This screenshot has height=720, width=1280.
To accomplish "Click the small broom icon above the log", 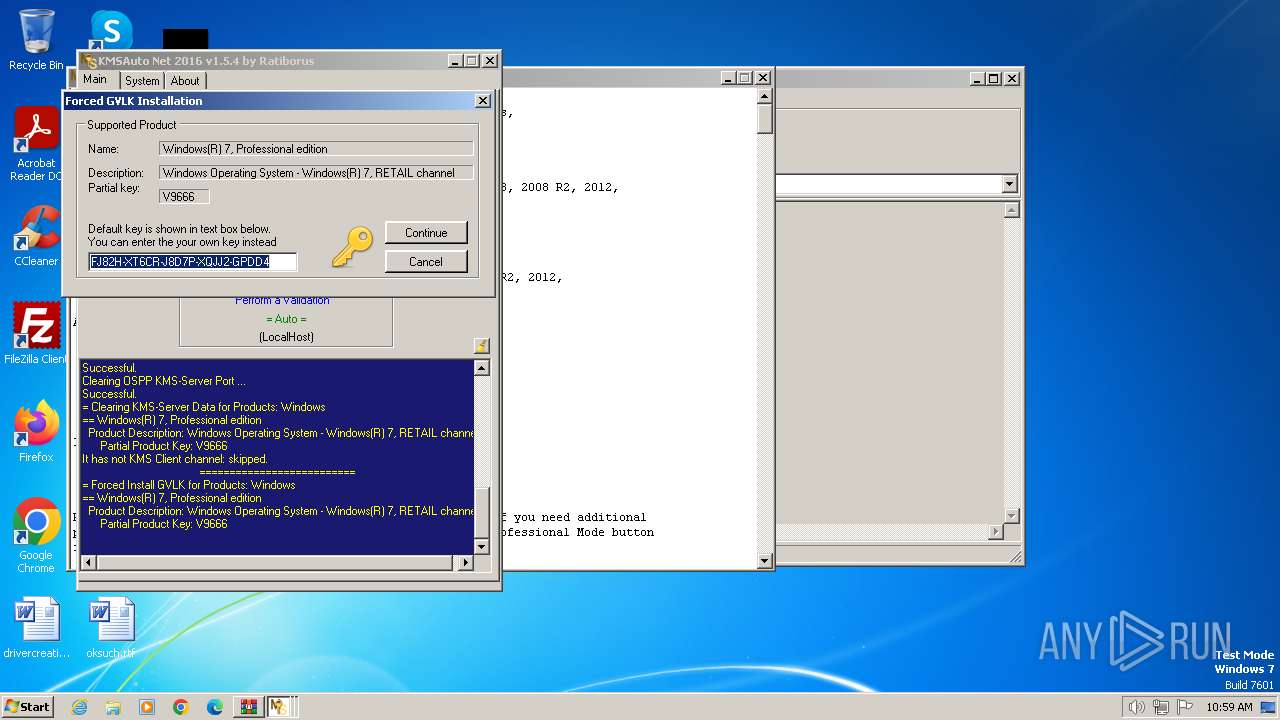I will [481, 346].
